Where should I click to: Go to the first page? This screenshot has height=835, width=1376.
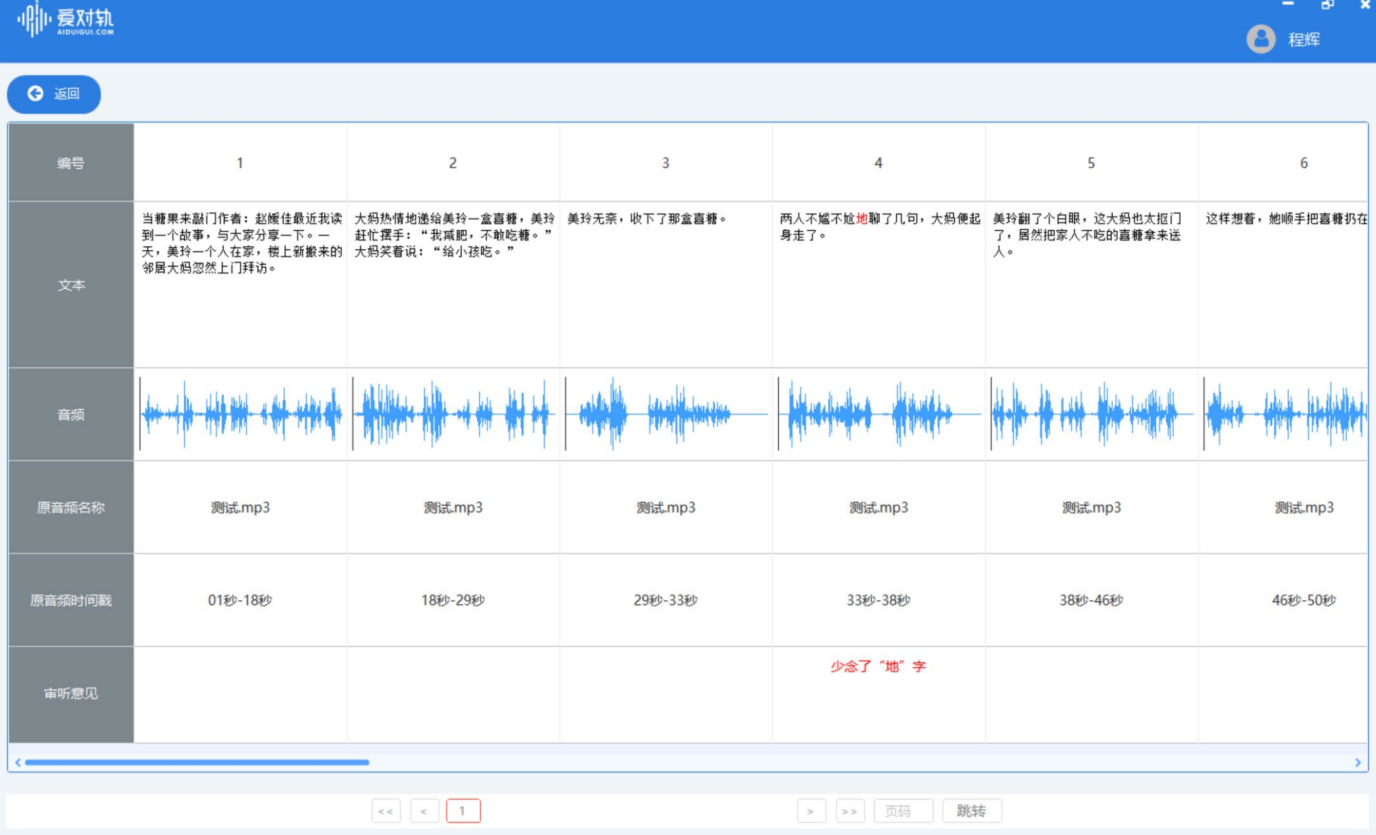coord(386,811)
